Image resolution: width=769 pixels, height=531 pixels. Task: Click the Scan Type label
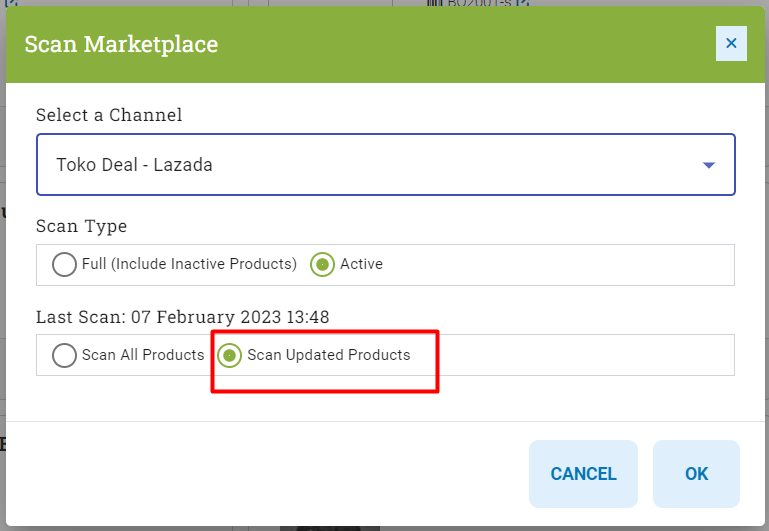[82, 226]
